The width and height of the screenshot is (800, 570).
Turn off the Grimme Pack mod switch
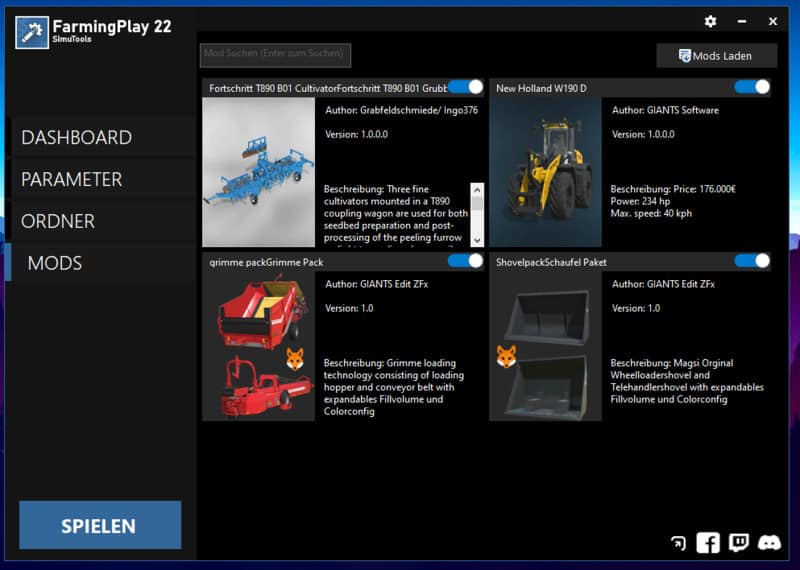click(x=466, y=261)
